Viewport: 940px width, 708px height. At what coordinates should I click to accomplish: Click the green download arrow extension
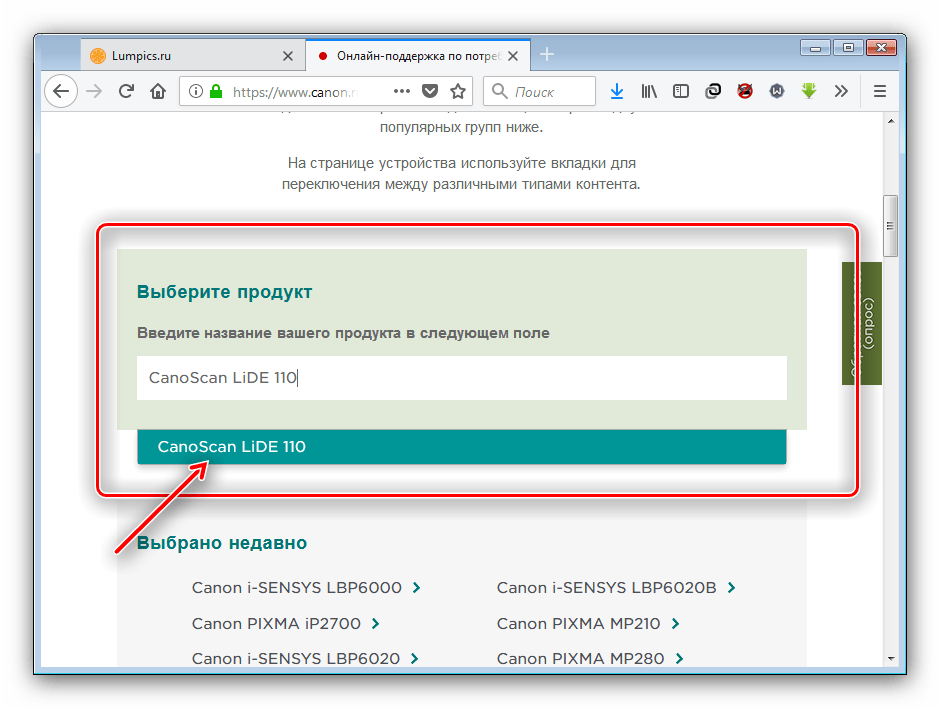tap(809, 91)
